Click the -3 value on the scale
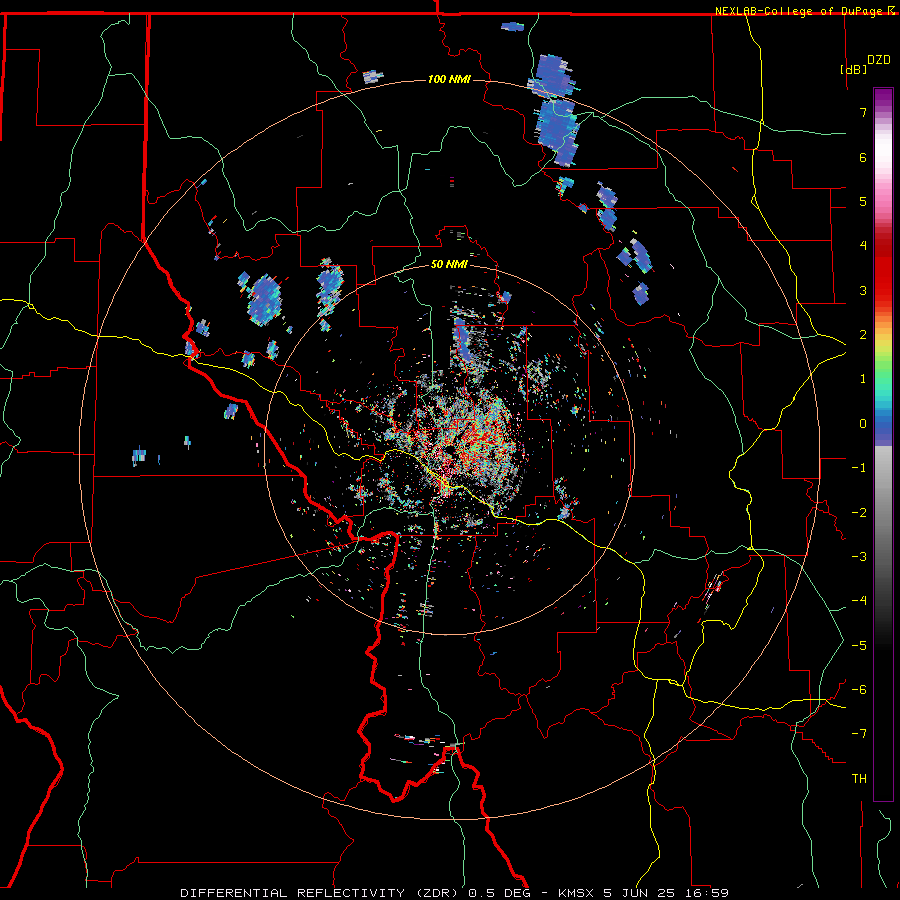Image resolution: width=900 pixels, height=900 pixels. tap(859, 557)
